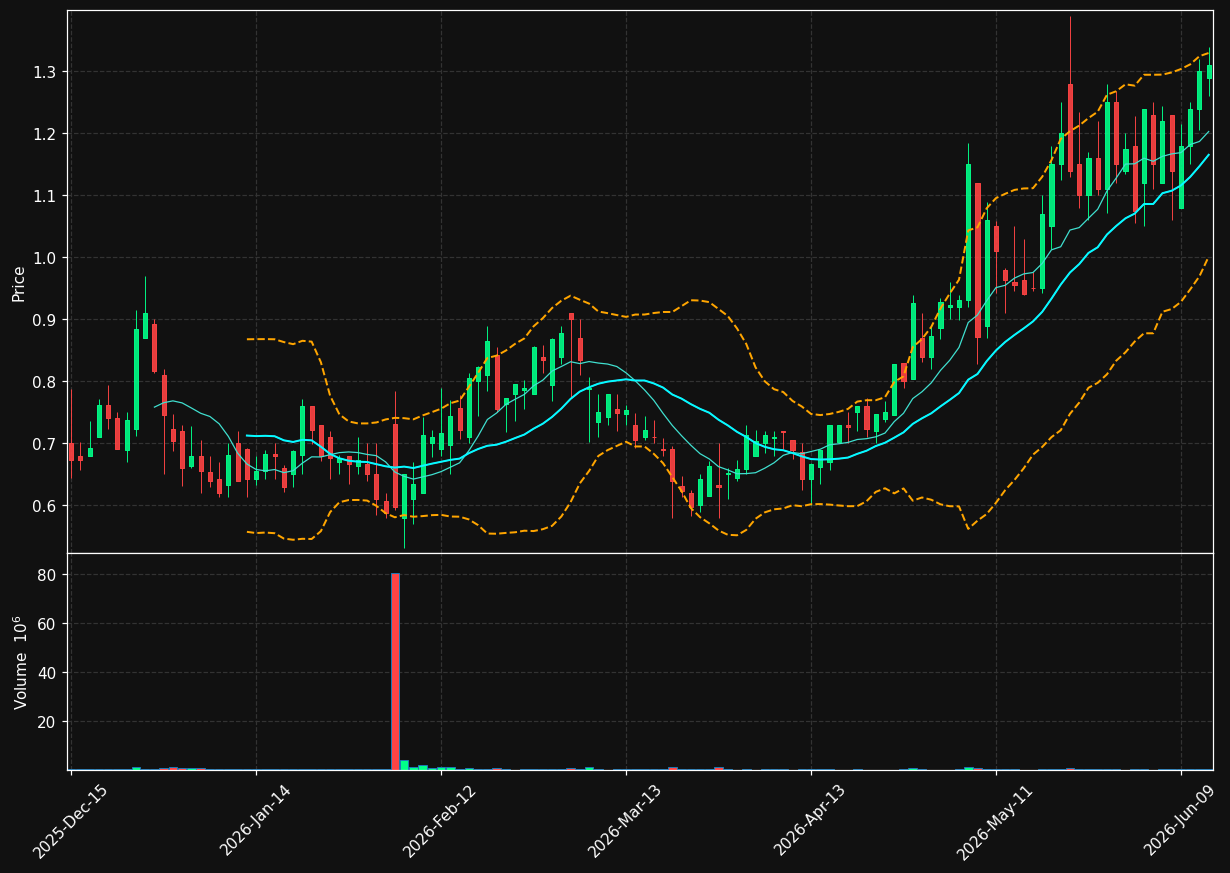
Task: Click the highest red candlestick near 1.28
Action: [1070, 128]
